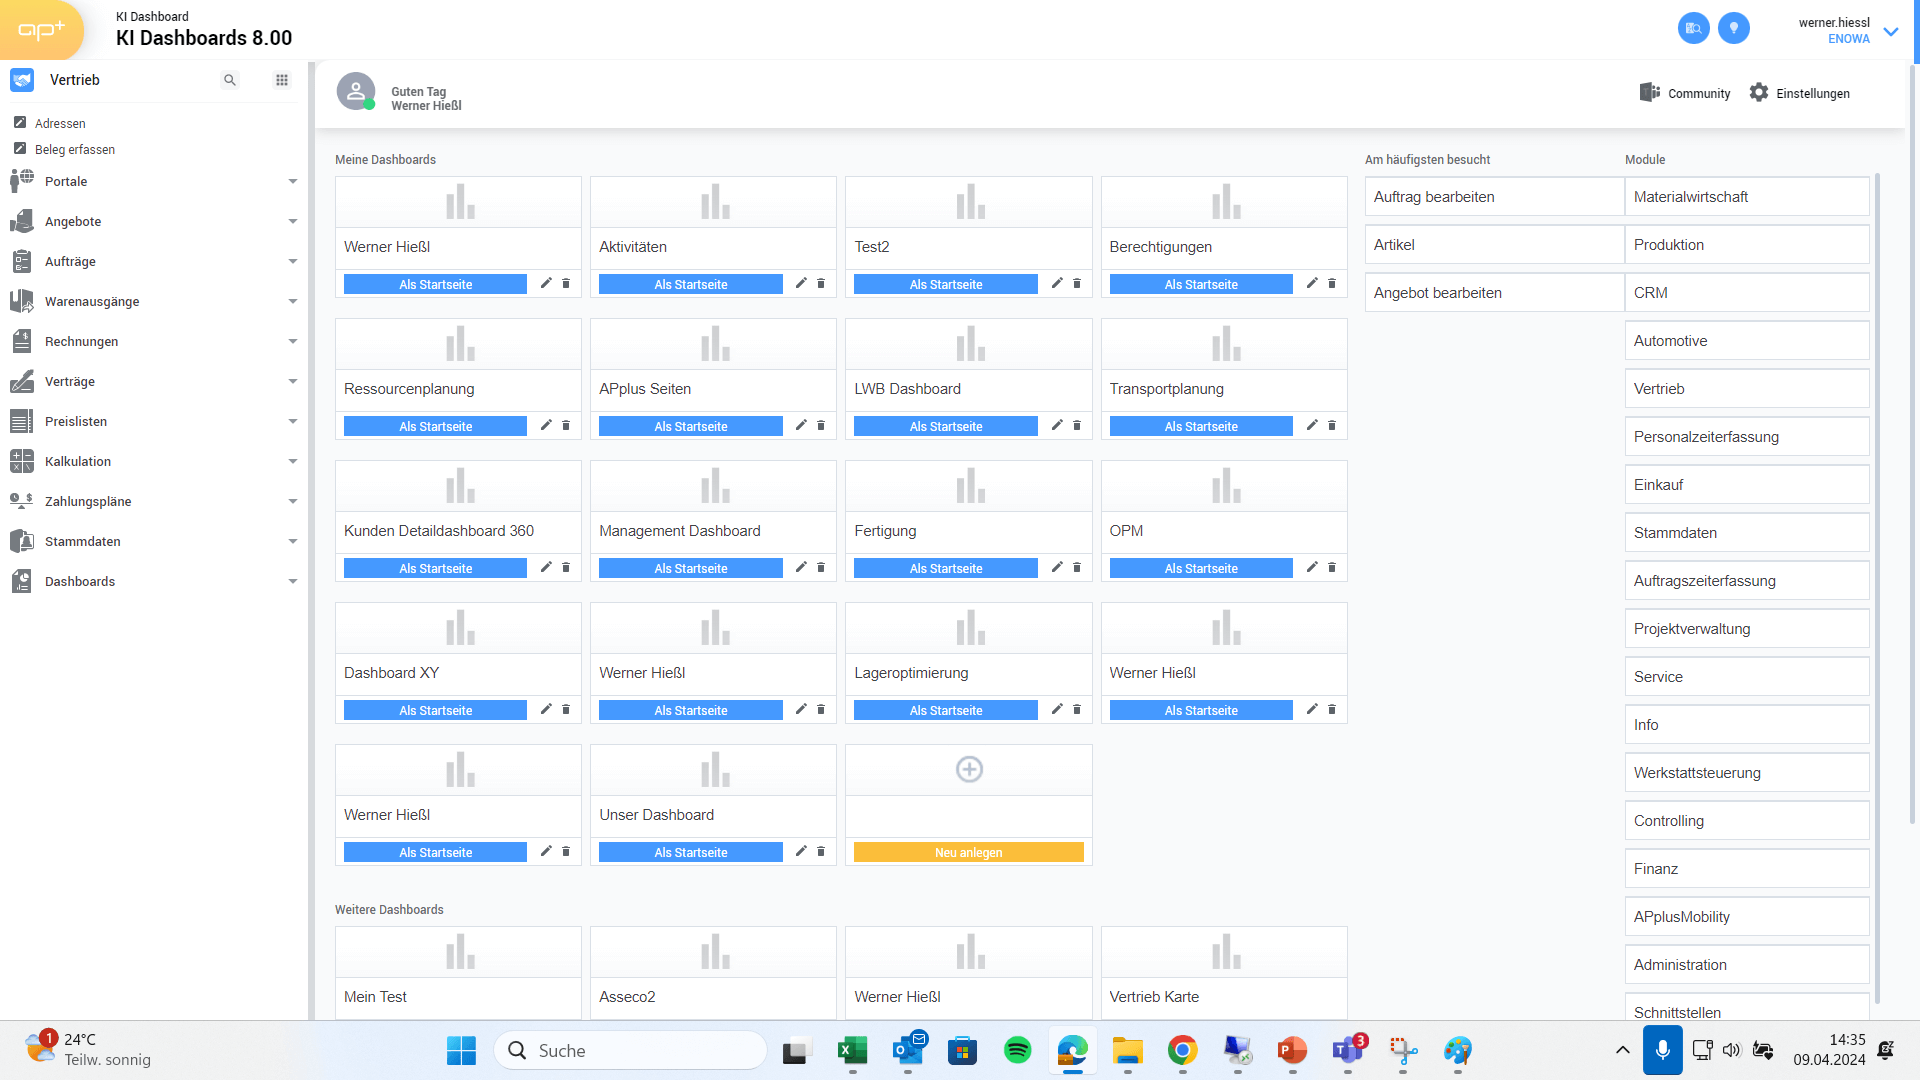The width and height of the screenshot is (1920, 1080).
Task: Open Auftrag bearbeiten frequently visited link
Action: coord(1494,197)
